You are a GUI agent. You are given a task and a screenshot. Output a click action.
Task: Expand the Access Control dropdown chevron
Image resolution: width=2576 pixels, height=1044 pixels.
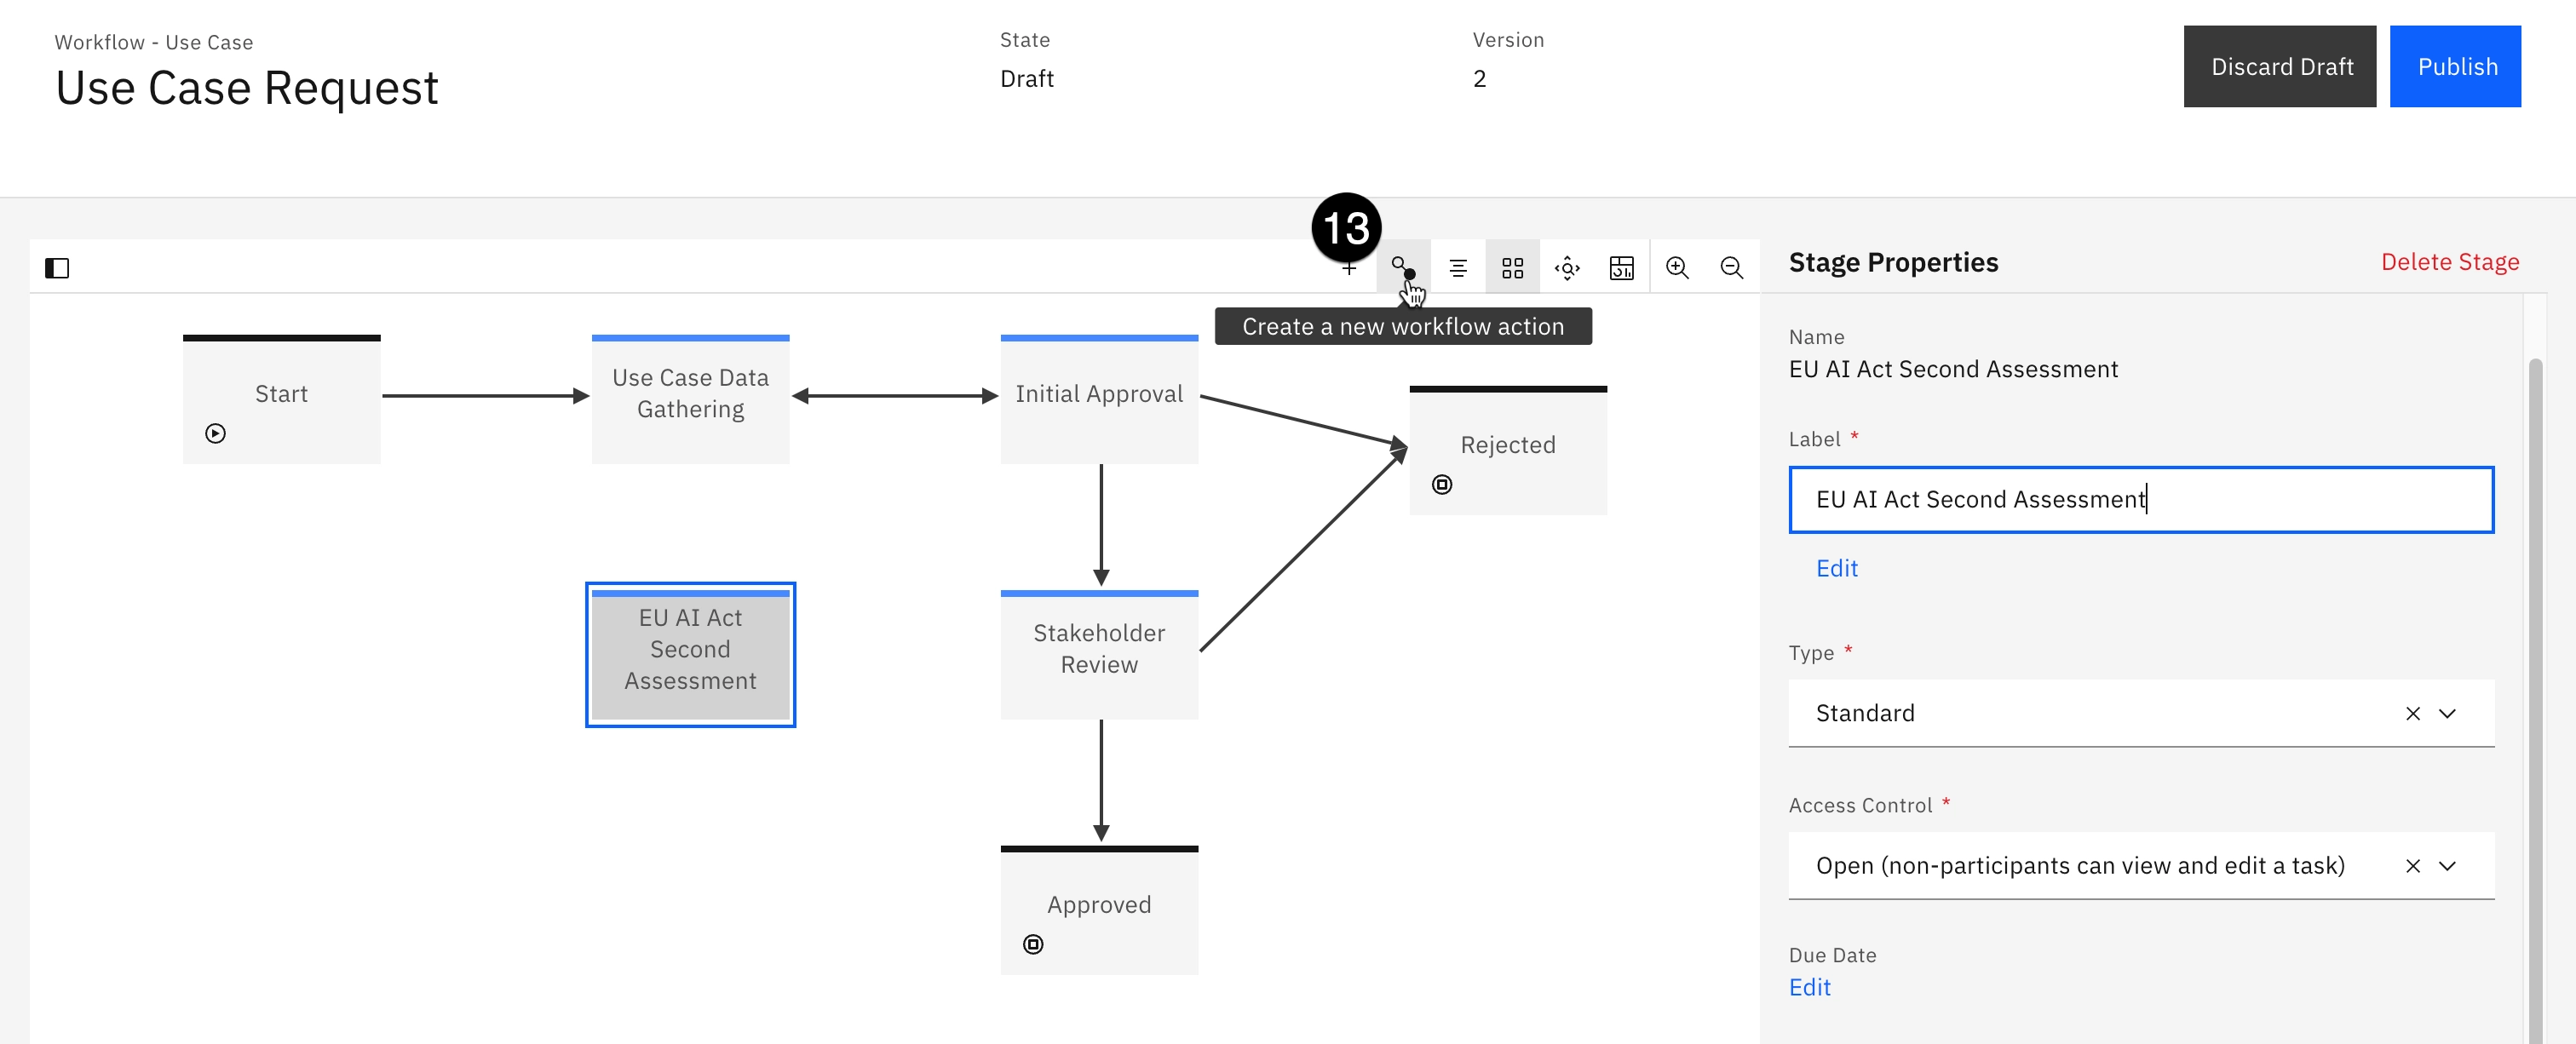[2446, 866]
